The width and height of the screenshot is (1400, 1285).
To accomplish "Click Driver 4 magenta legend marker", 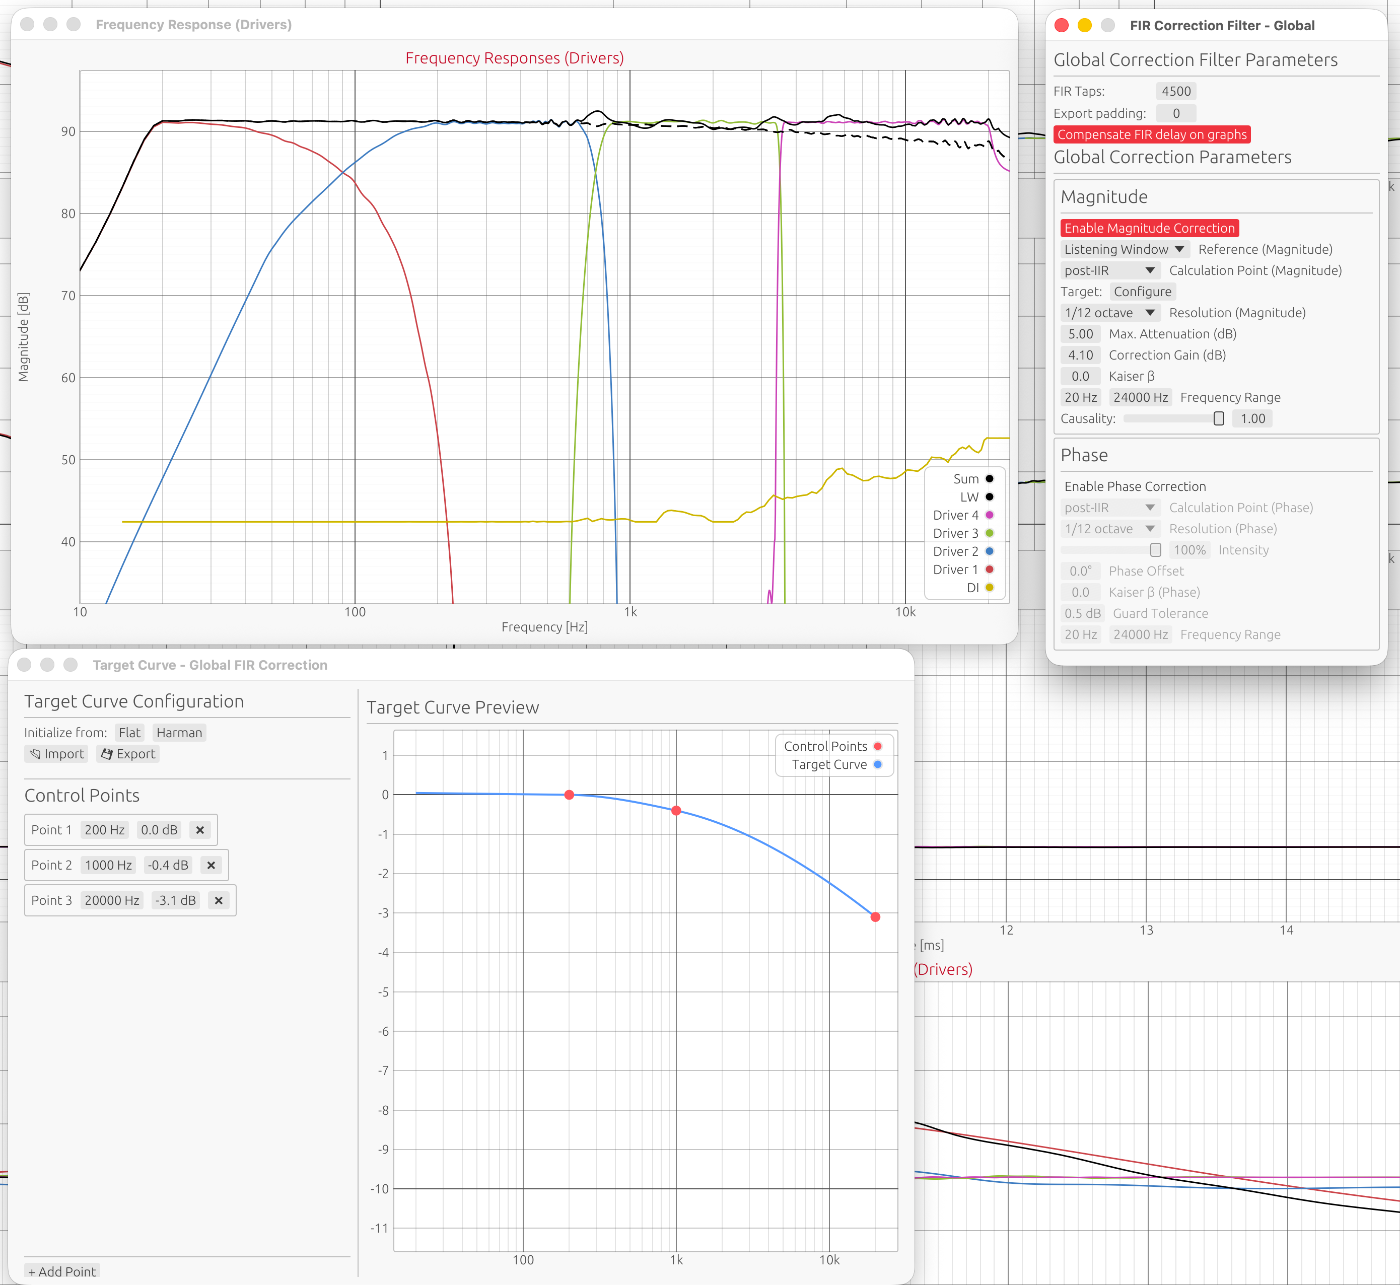I will pyautogui.click(x=989, y=515).
